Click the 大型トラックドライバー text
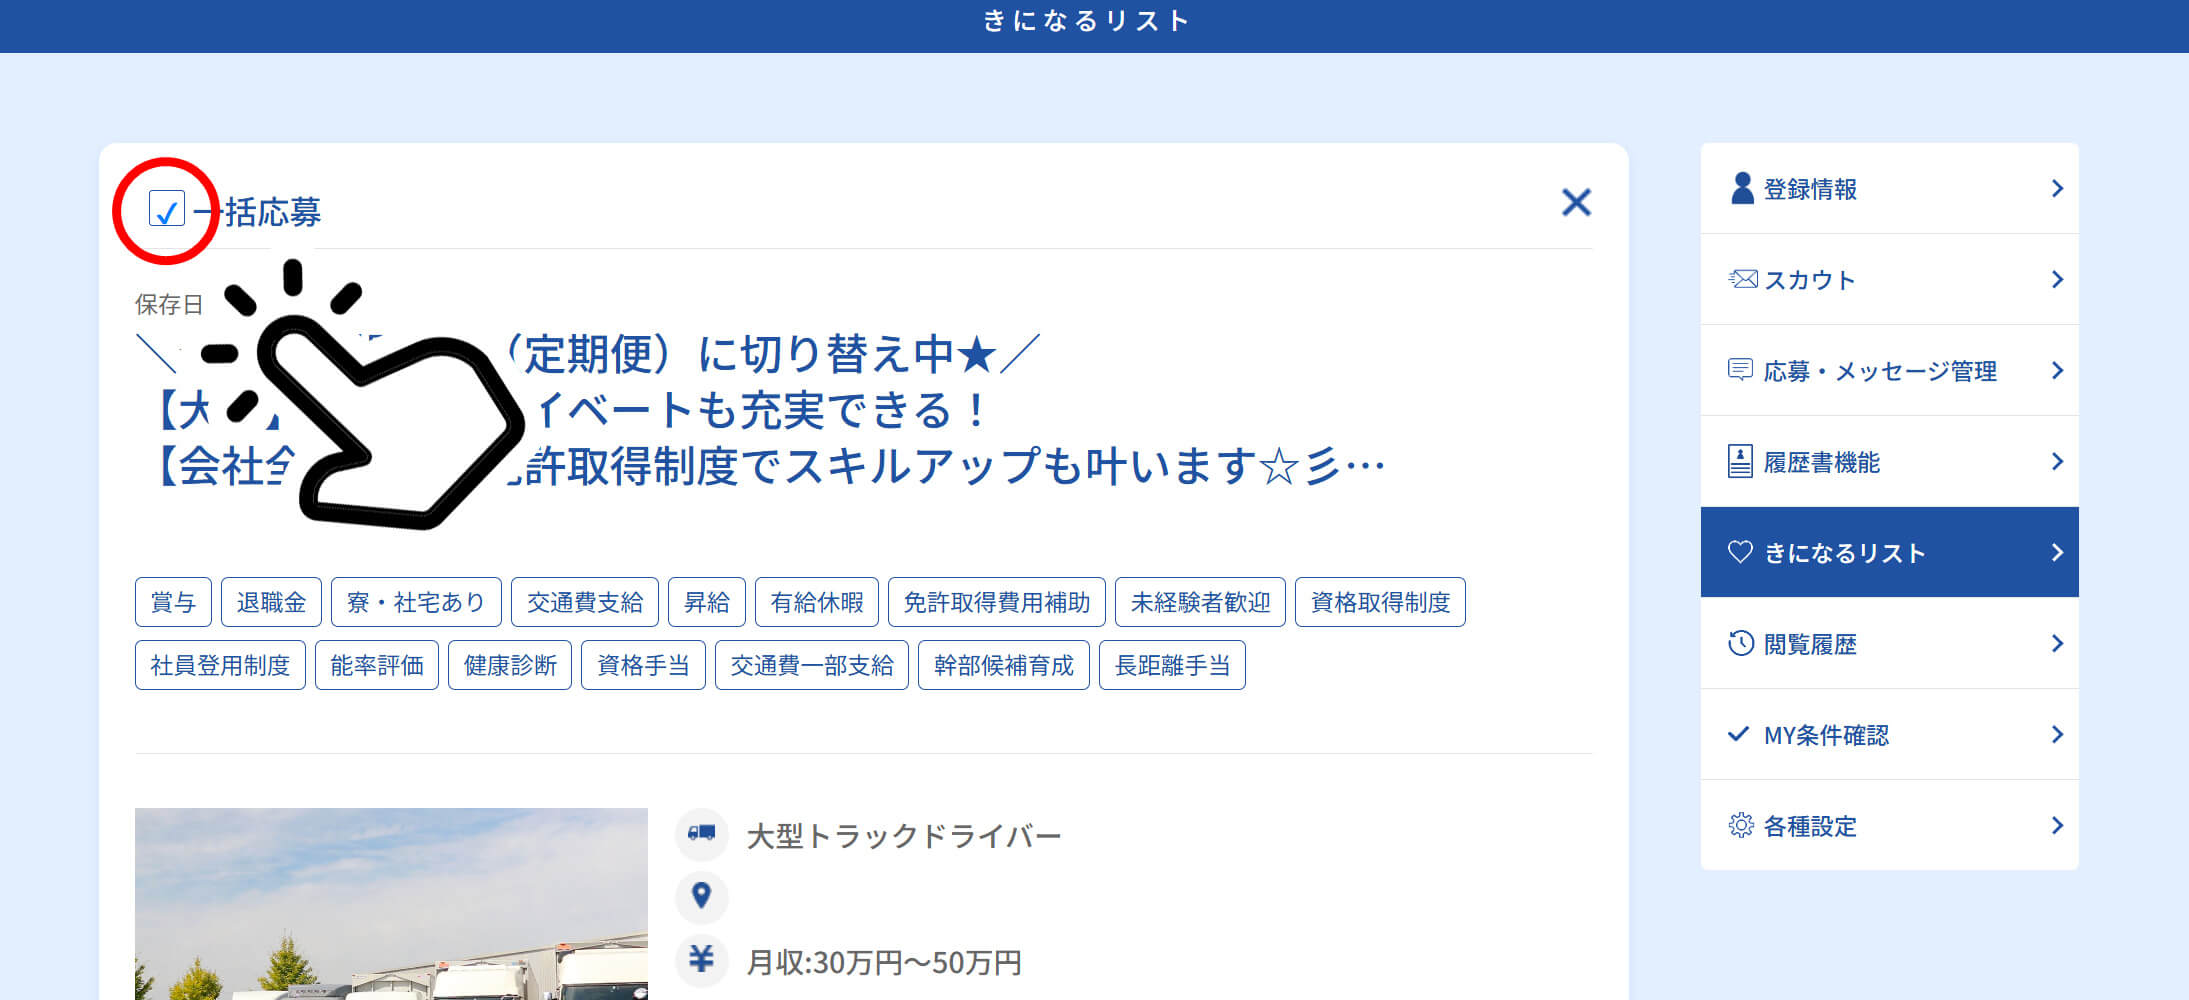This screenshot has height=1000, width=2189. coord(904,835)
